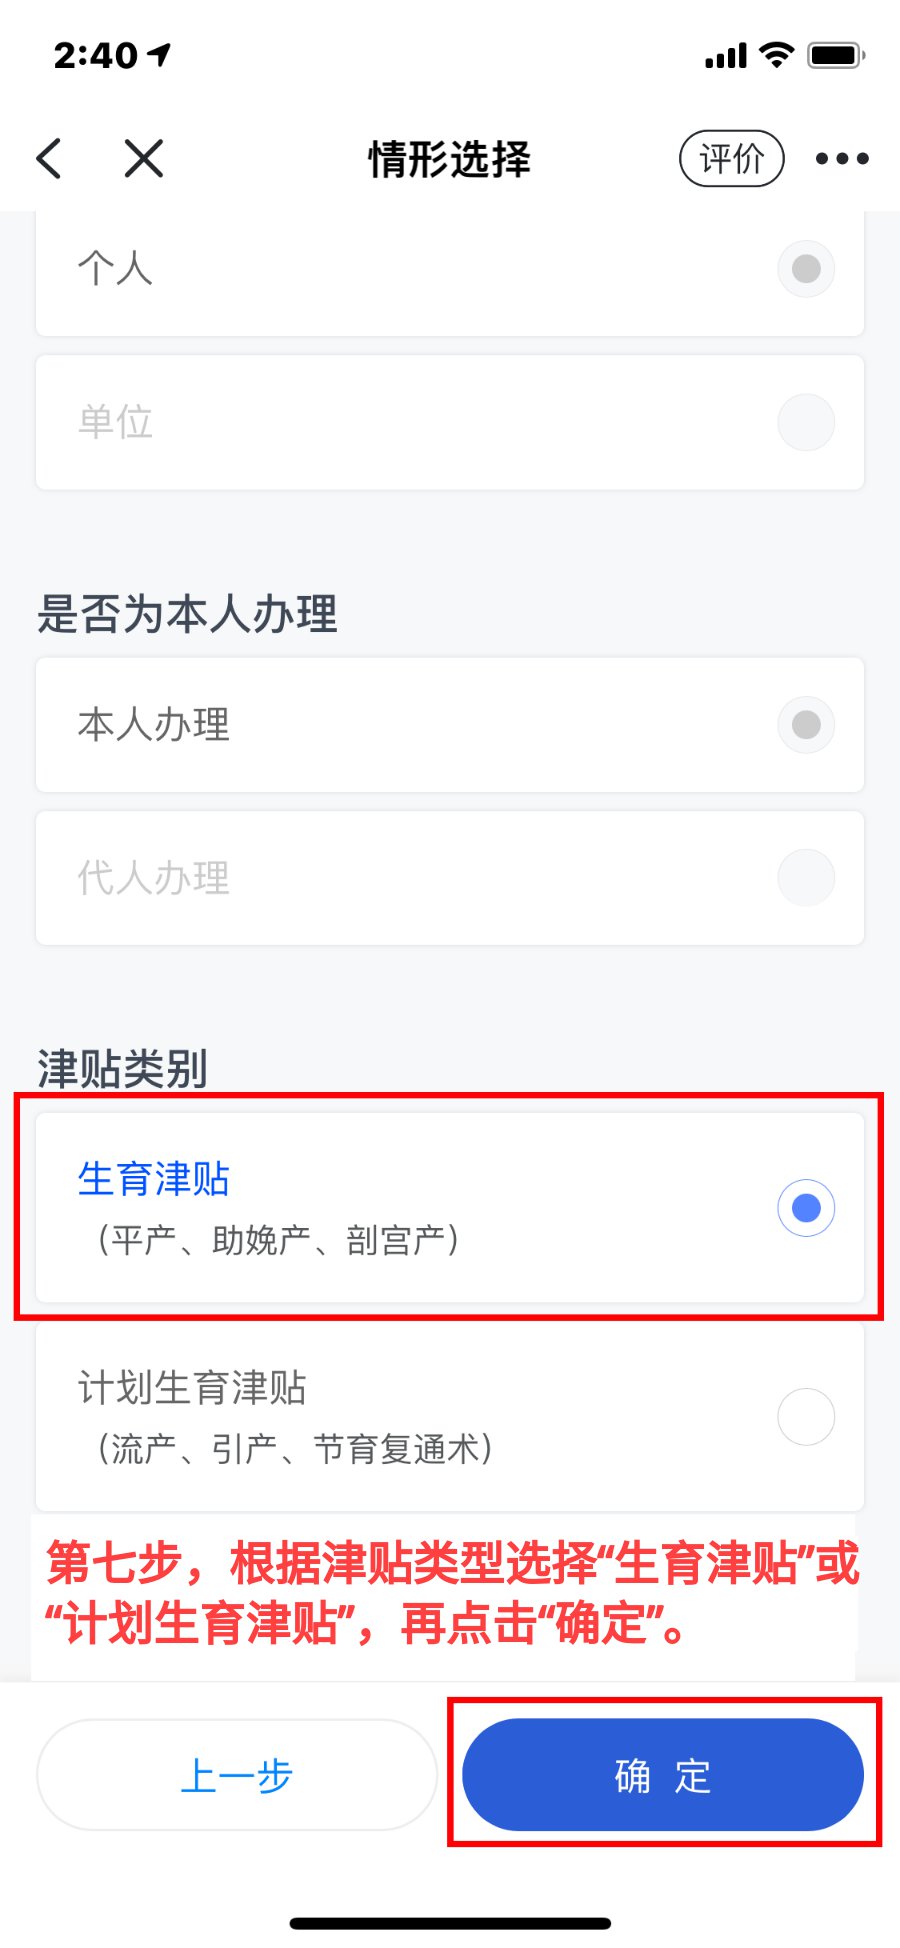Tap the battery status icon

(836, 55)
